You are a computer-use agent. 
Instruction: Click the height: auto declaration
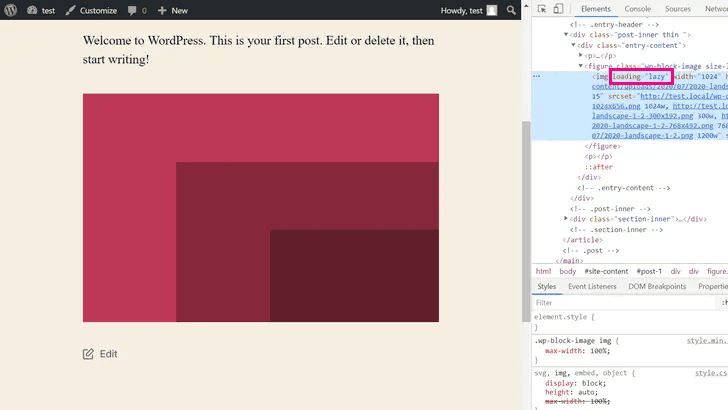click(x=572, y=392)
